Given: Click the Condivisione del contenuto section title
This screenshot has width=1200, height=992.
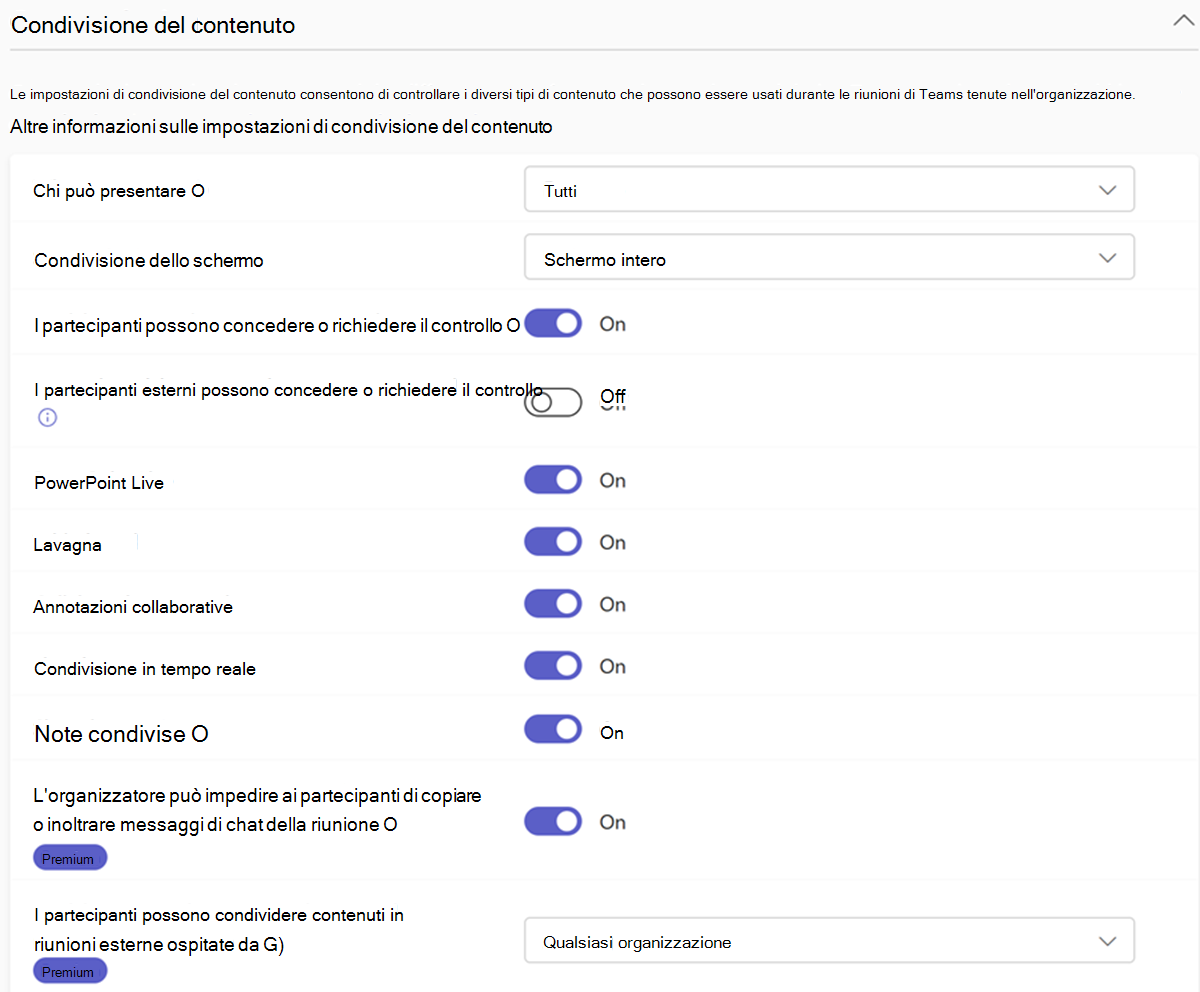Looking at the screenshot, I should pos(153,25).
